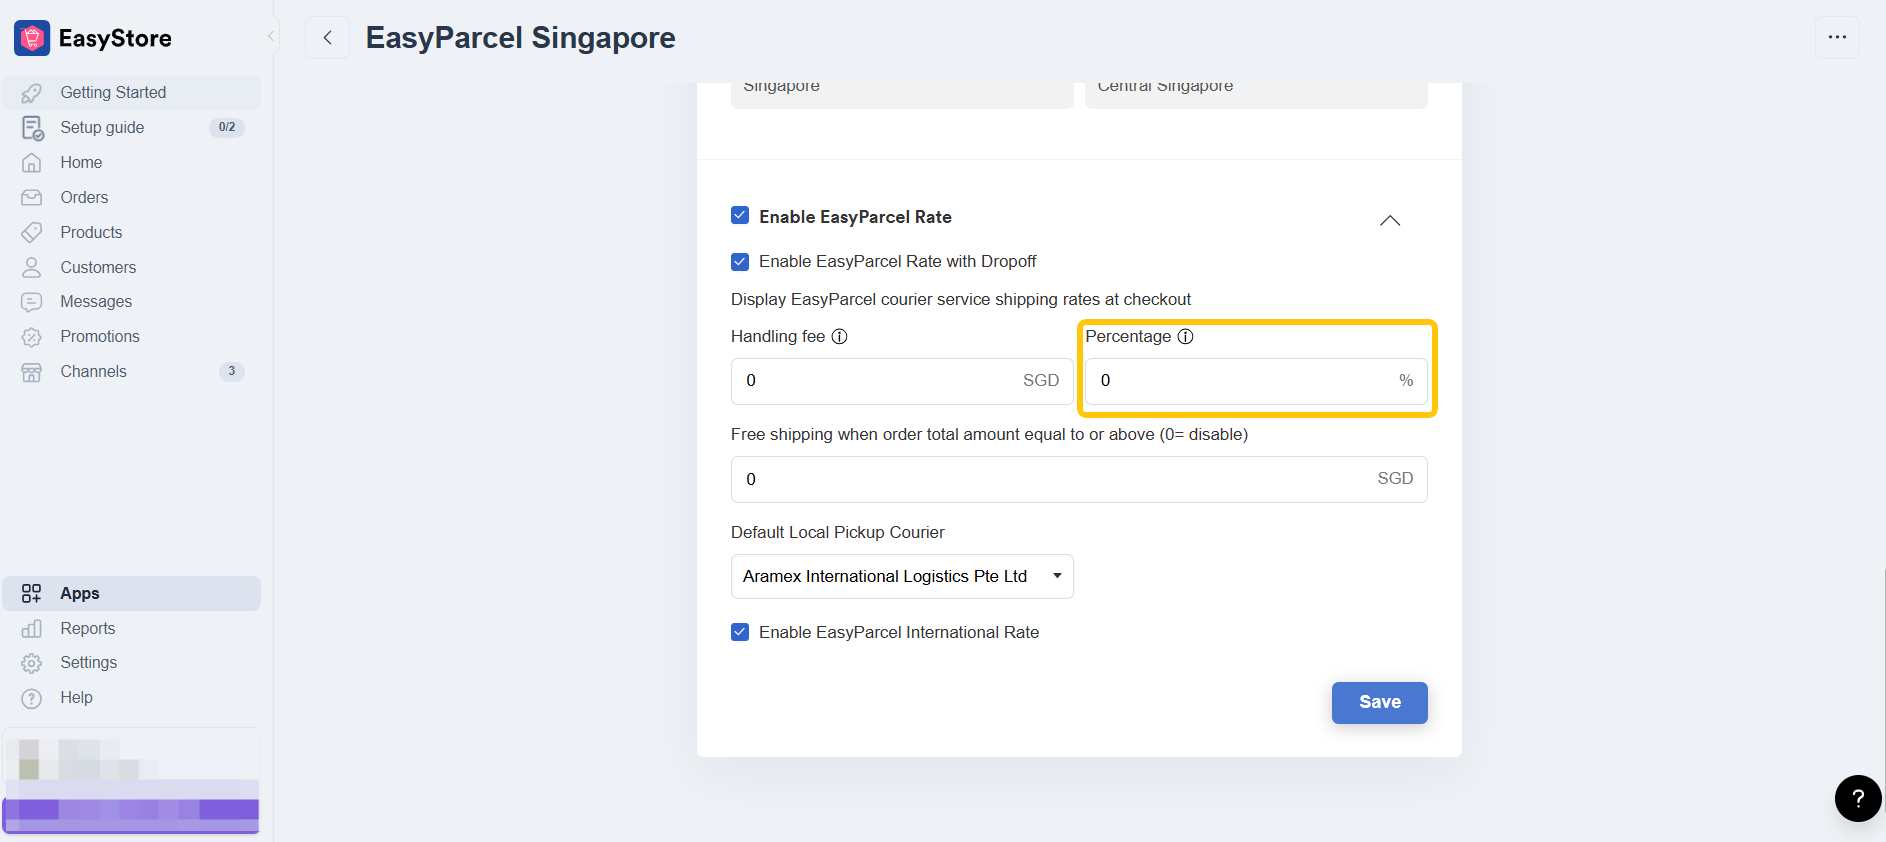Screen dimensions: 1886x842
Task: Click the Handling fee SGD input
Action: [x=902, y=381]
